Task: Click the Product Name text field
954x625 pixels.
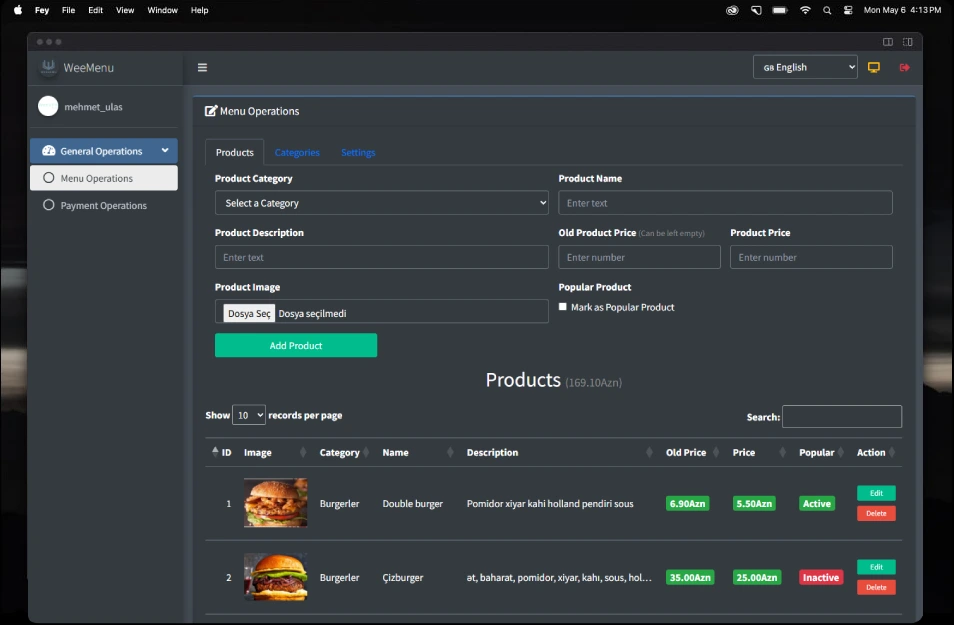Action: click(725, 203)
